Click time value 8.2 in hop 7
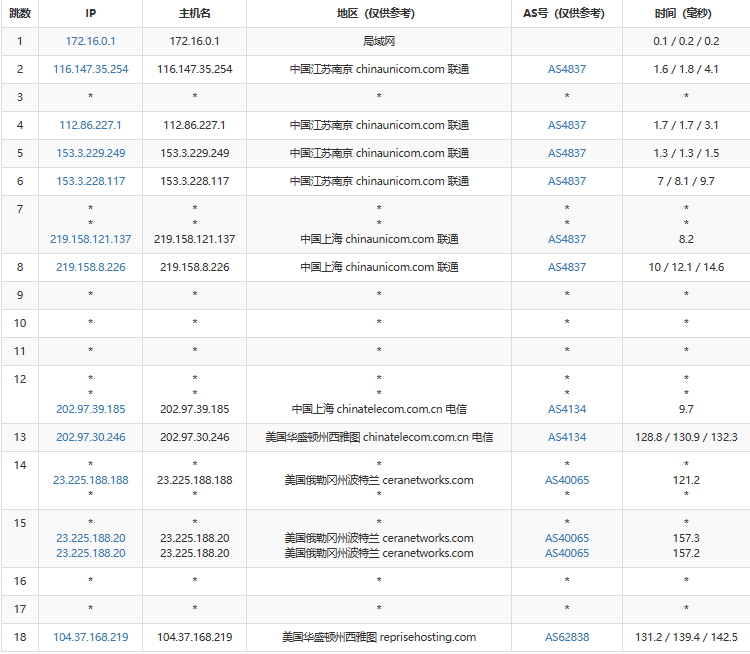Viewport: 750px width, 654px height. 686,239
